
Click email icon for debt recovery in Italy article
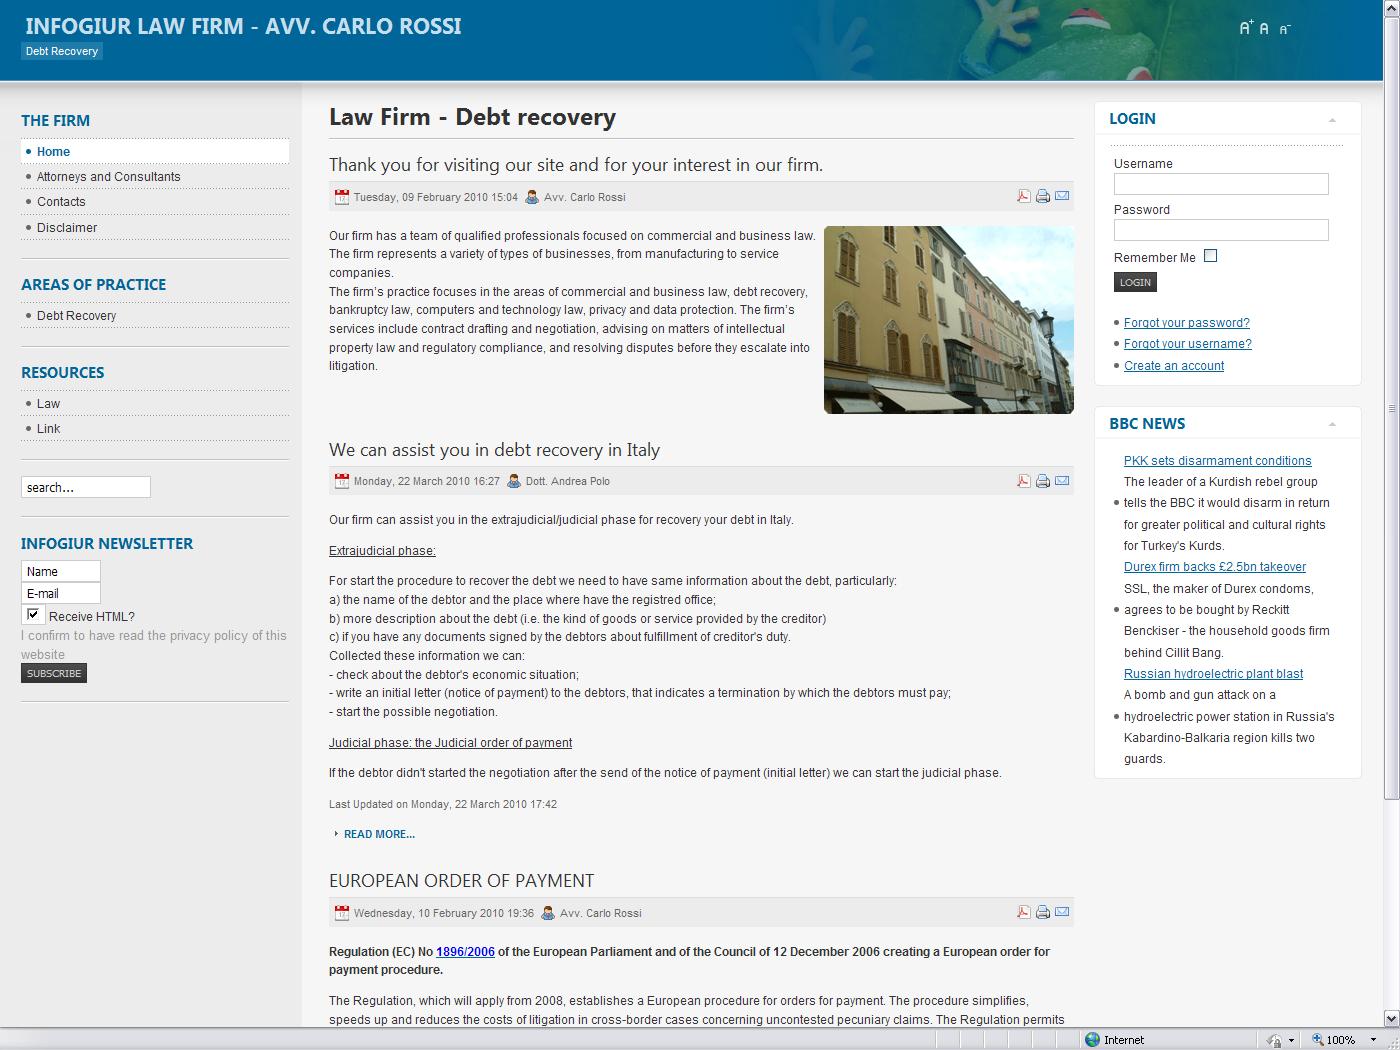coord(1062,481)
